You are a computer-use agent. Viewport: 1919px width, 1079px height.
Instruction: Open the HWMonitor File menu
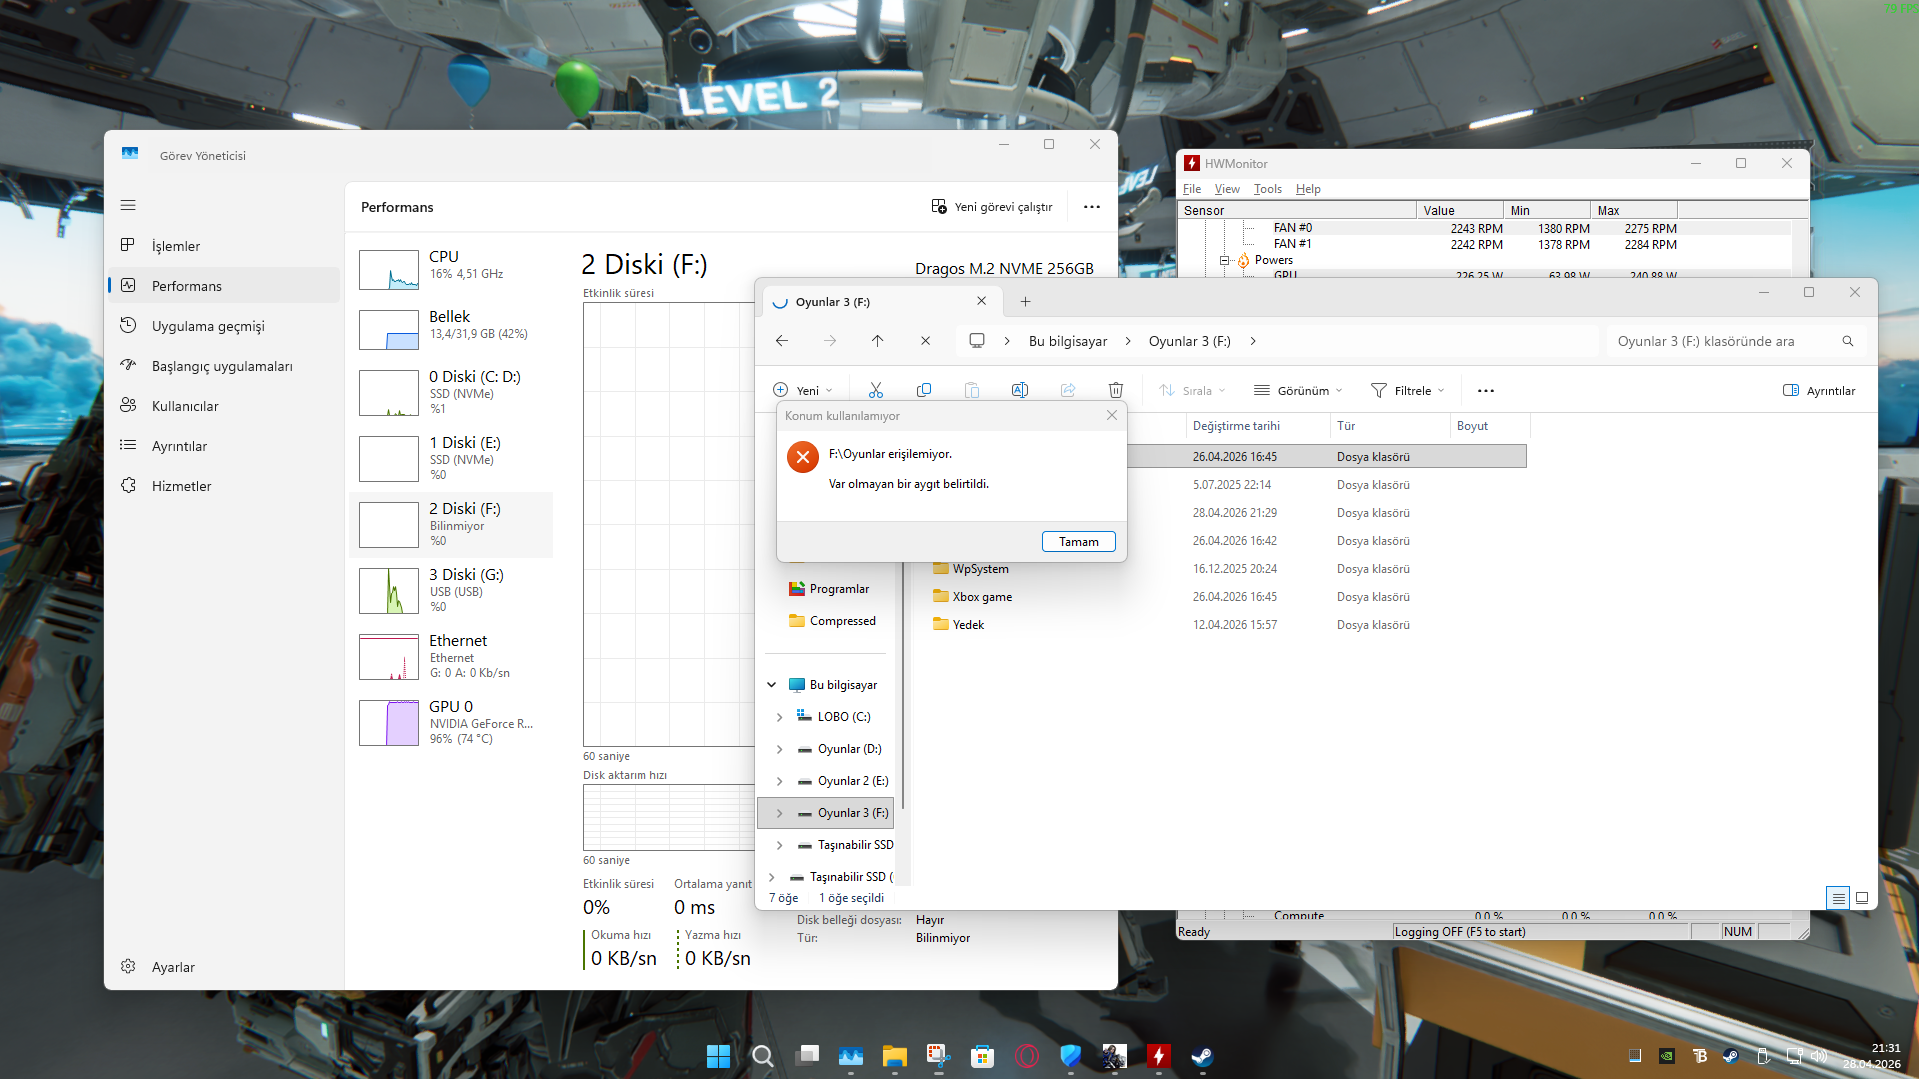tap(1192, 188)
